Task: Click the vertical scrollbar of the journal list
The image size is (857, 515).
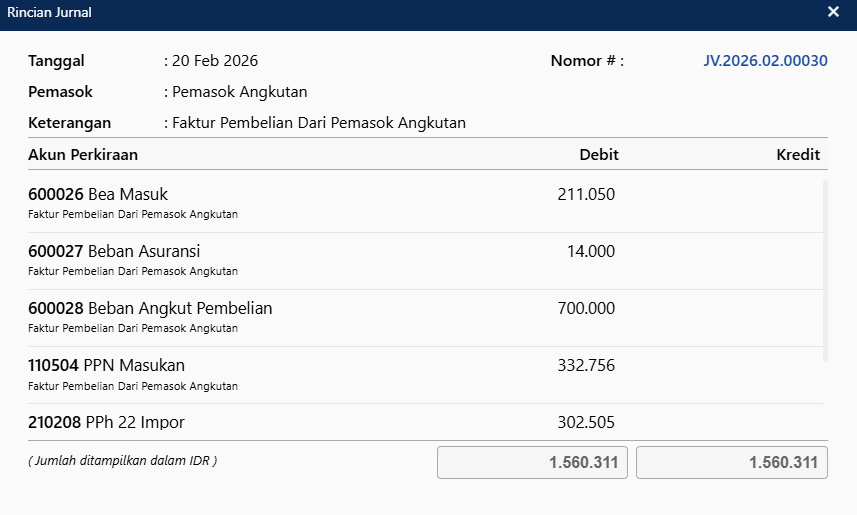Action: (x=825, y=270)
